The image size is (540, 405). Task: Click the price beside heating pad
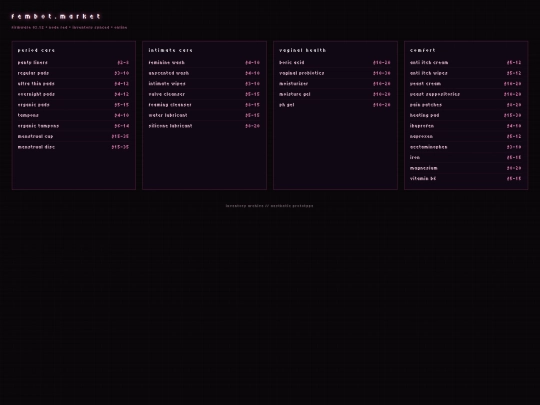point(512,115)
